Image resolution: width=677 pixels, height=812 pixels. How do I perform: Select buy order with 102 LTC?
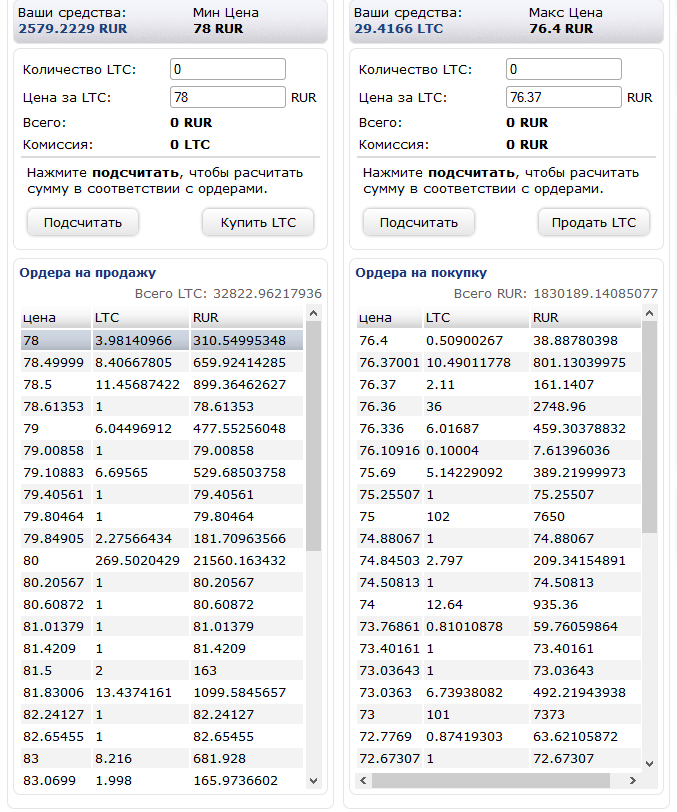(498, 516)
